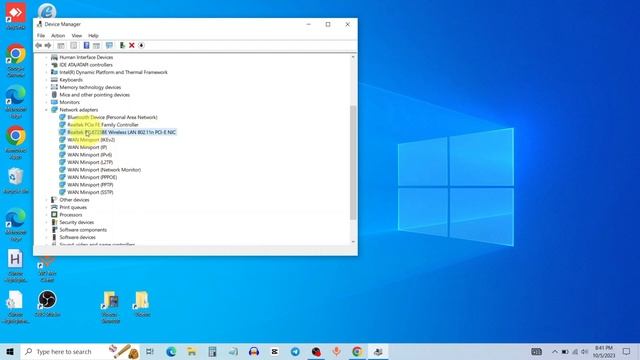Toggle the Show/Hide Action Pane toolbar icon
Screen dimensions: 640x360
[96, 45]
